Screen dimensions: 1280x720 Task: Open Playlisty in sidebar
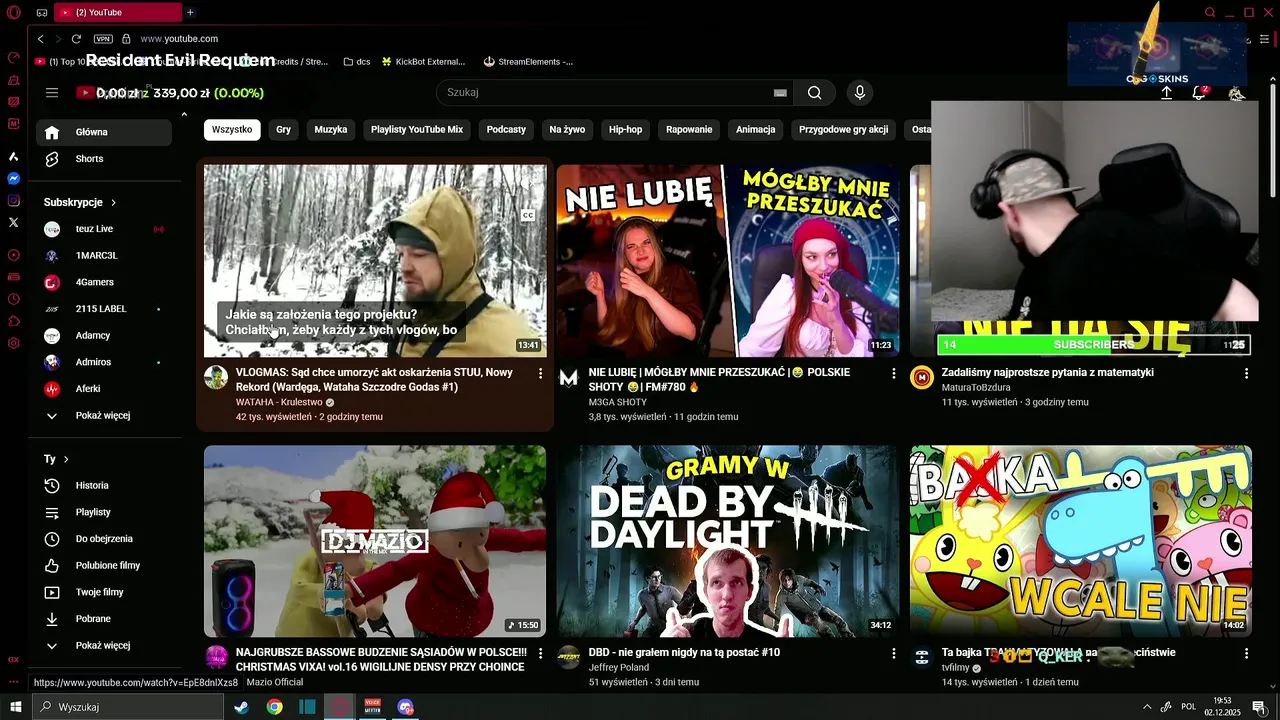click(104, 512)
